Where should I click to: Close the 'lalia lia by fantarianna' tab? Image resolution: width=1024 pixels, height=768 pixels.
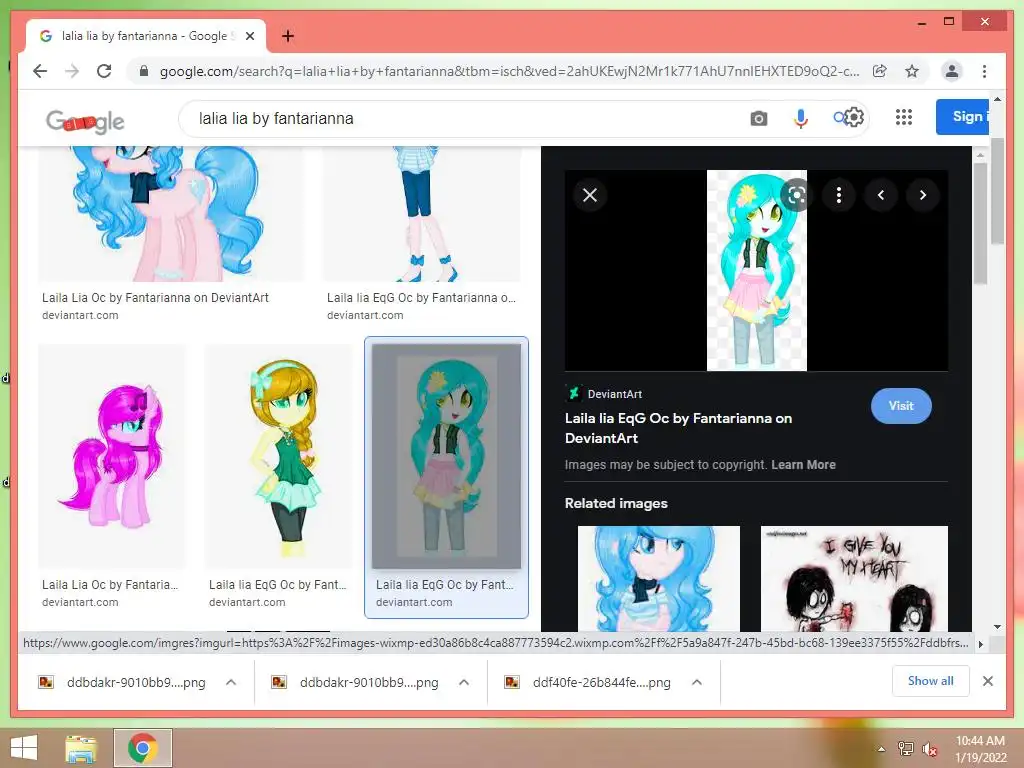pyautogui.click(x=249, y=36)
